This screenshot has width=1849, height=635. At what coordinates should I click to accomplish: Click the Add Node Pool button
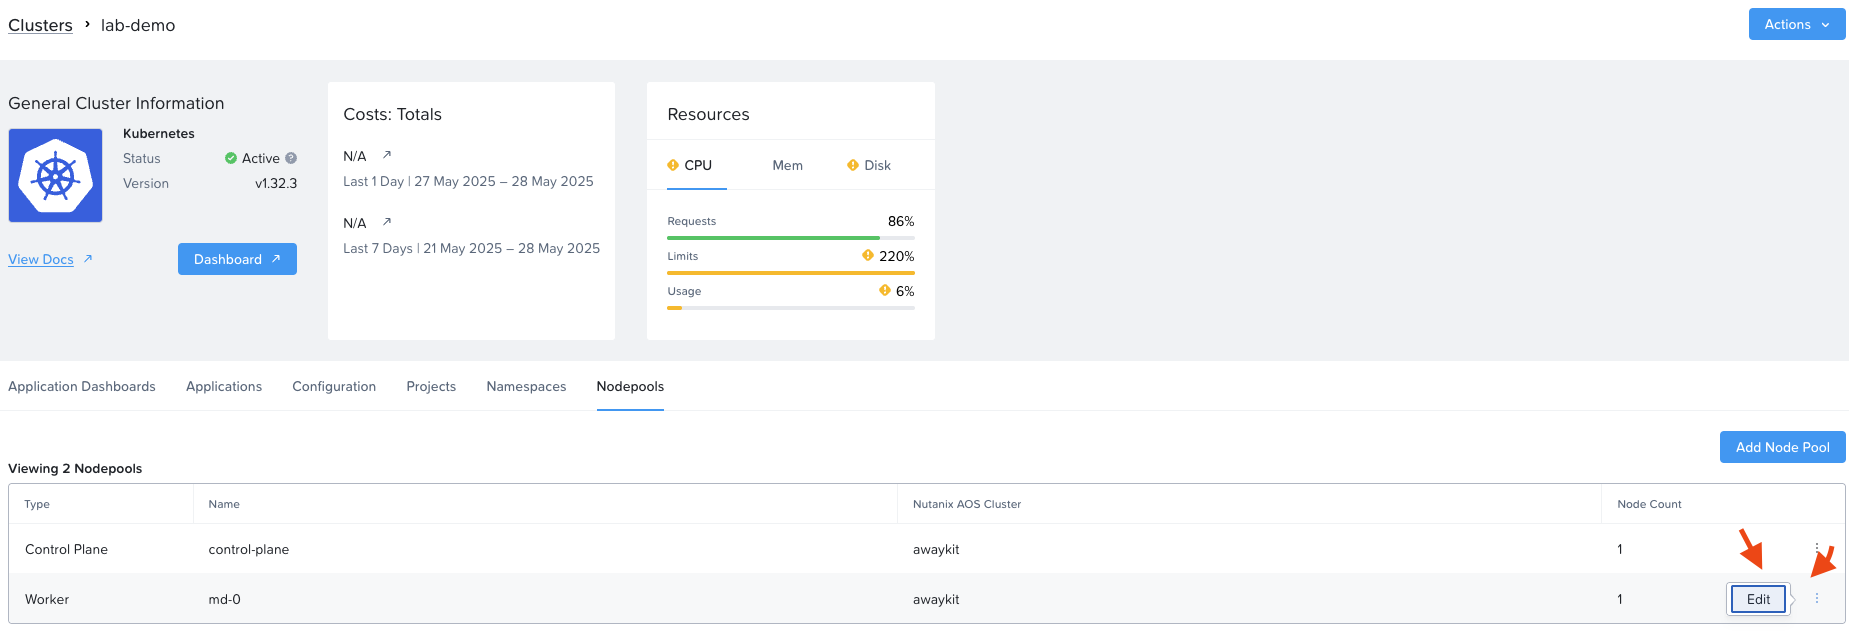(1782, 447)
